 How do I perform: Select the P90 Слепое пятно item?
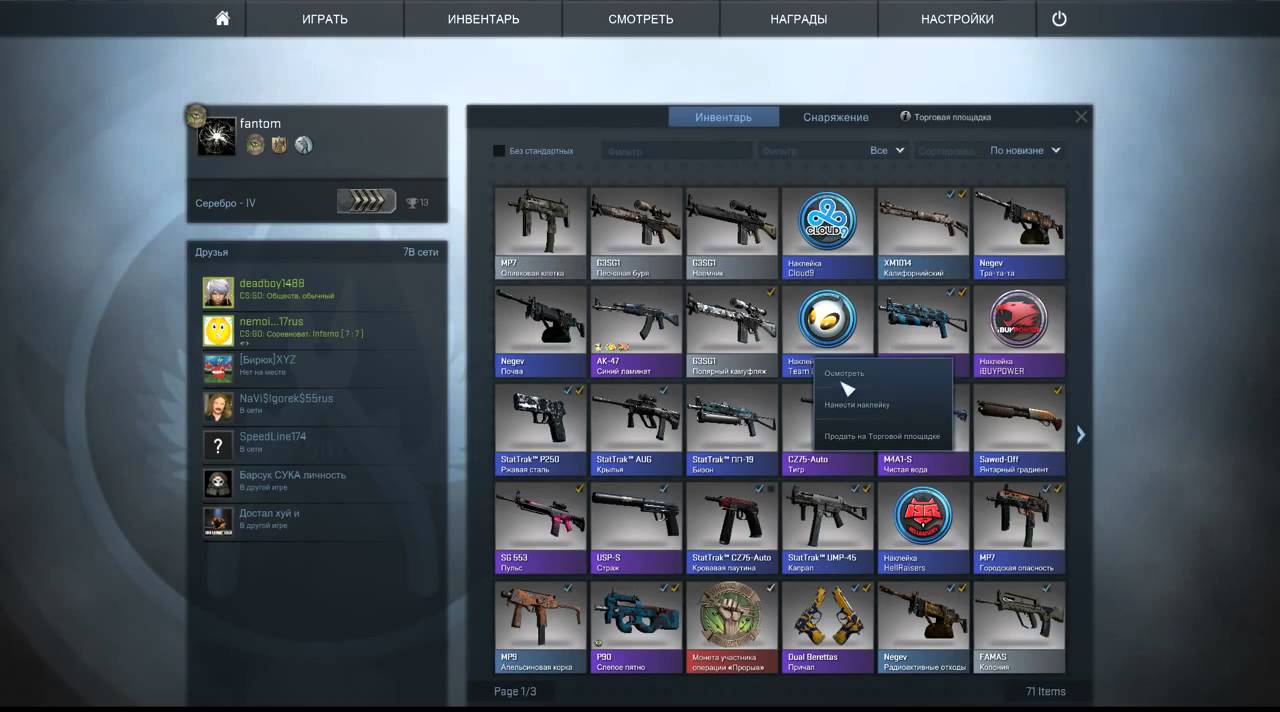(x=637, y=627)
